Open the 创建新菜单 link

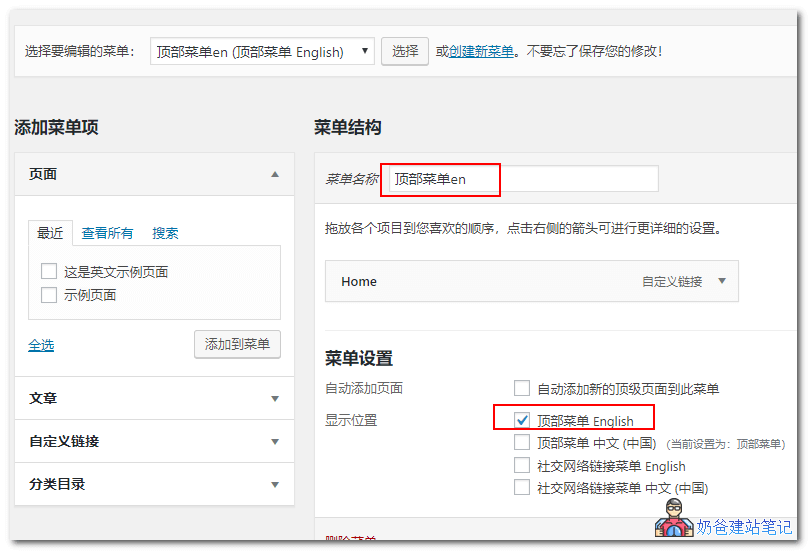pyautogui.click(x=481, y=52)
